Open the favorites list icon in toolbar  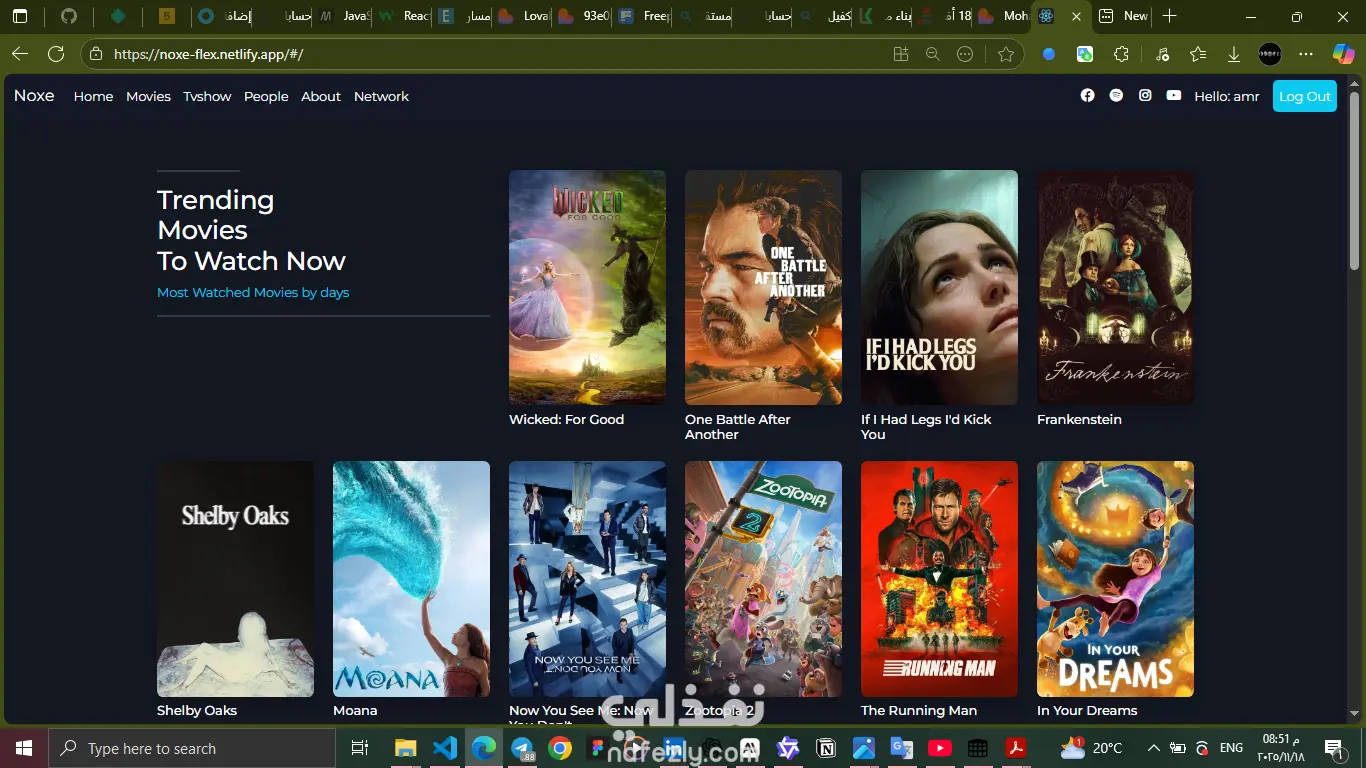(x=1198, y=54)
